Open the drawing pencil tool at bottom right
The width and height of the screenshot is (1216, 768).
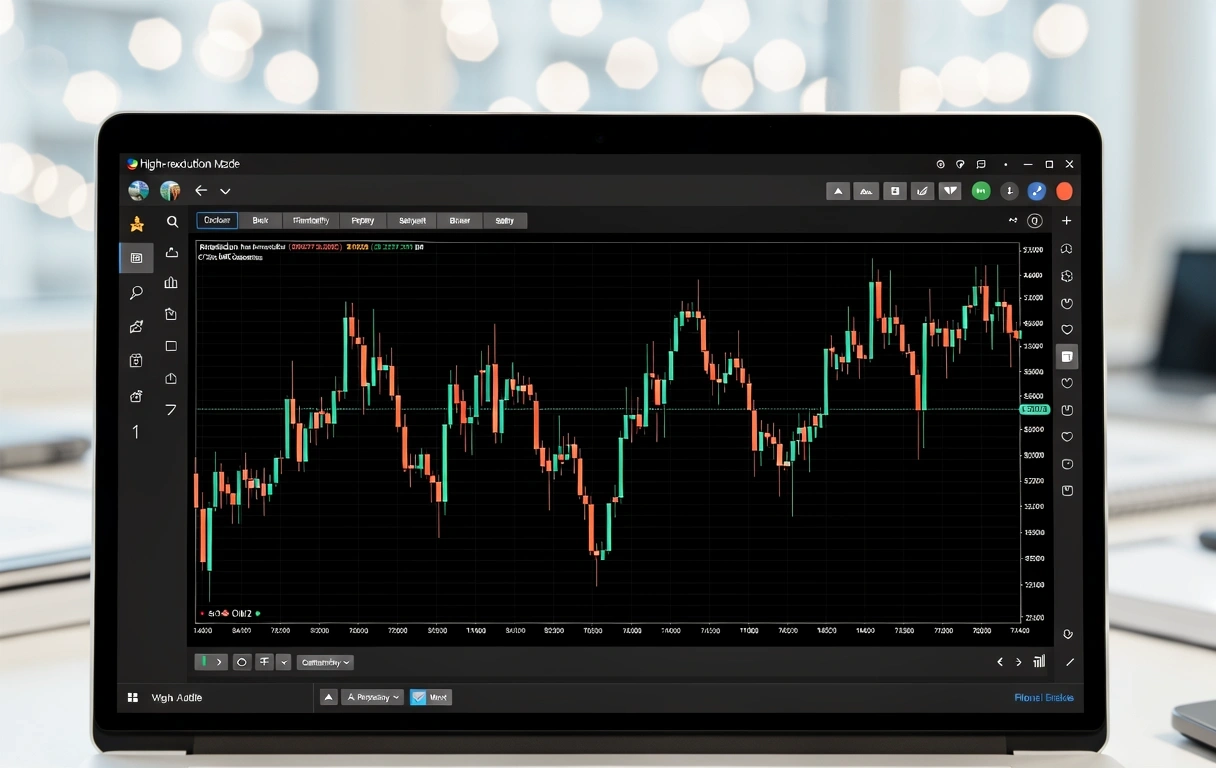[x=1068, y=662]
